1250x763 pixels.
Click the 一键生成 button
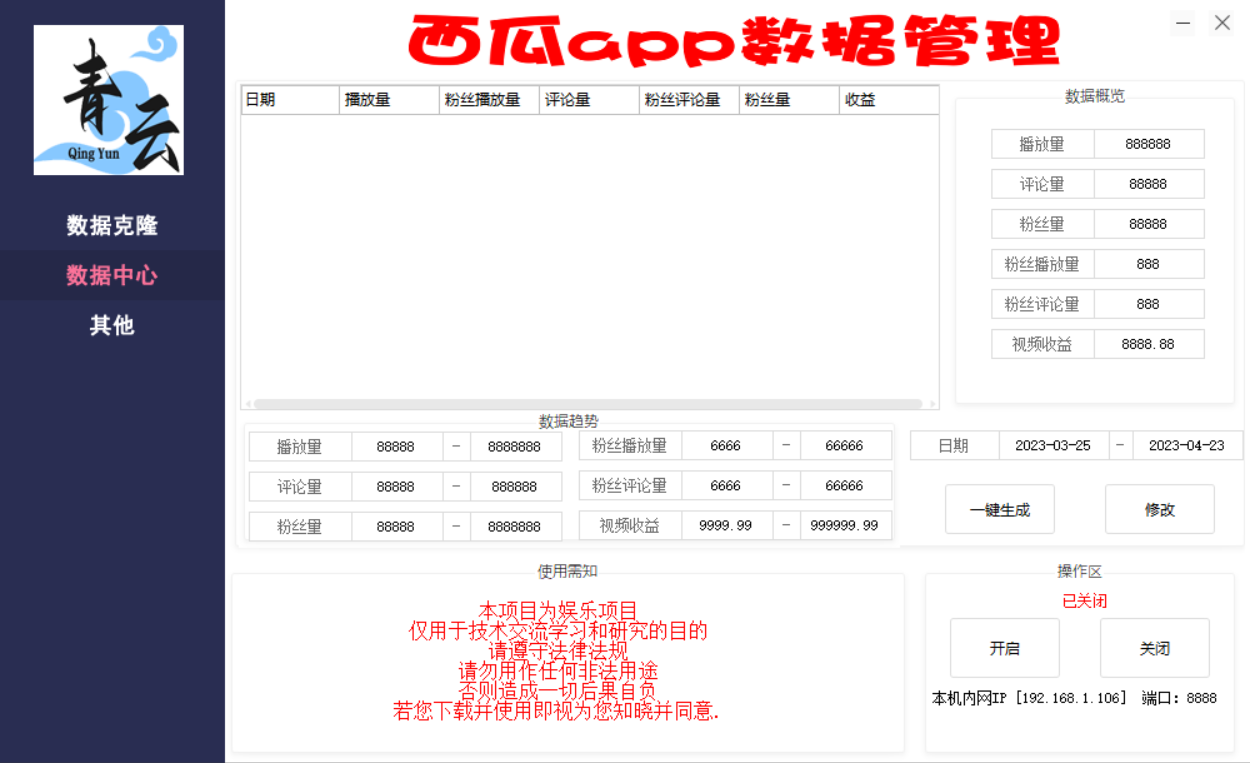1000,510
